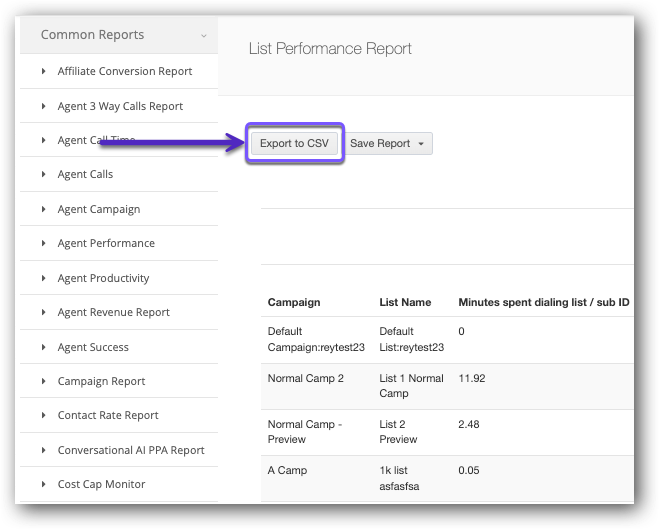Click the 2.48 minutes value

[x=469, y=424]
